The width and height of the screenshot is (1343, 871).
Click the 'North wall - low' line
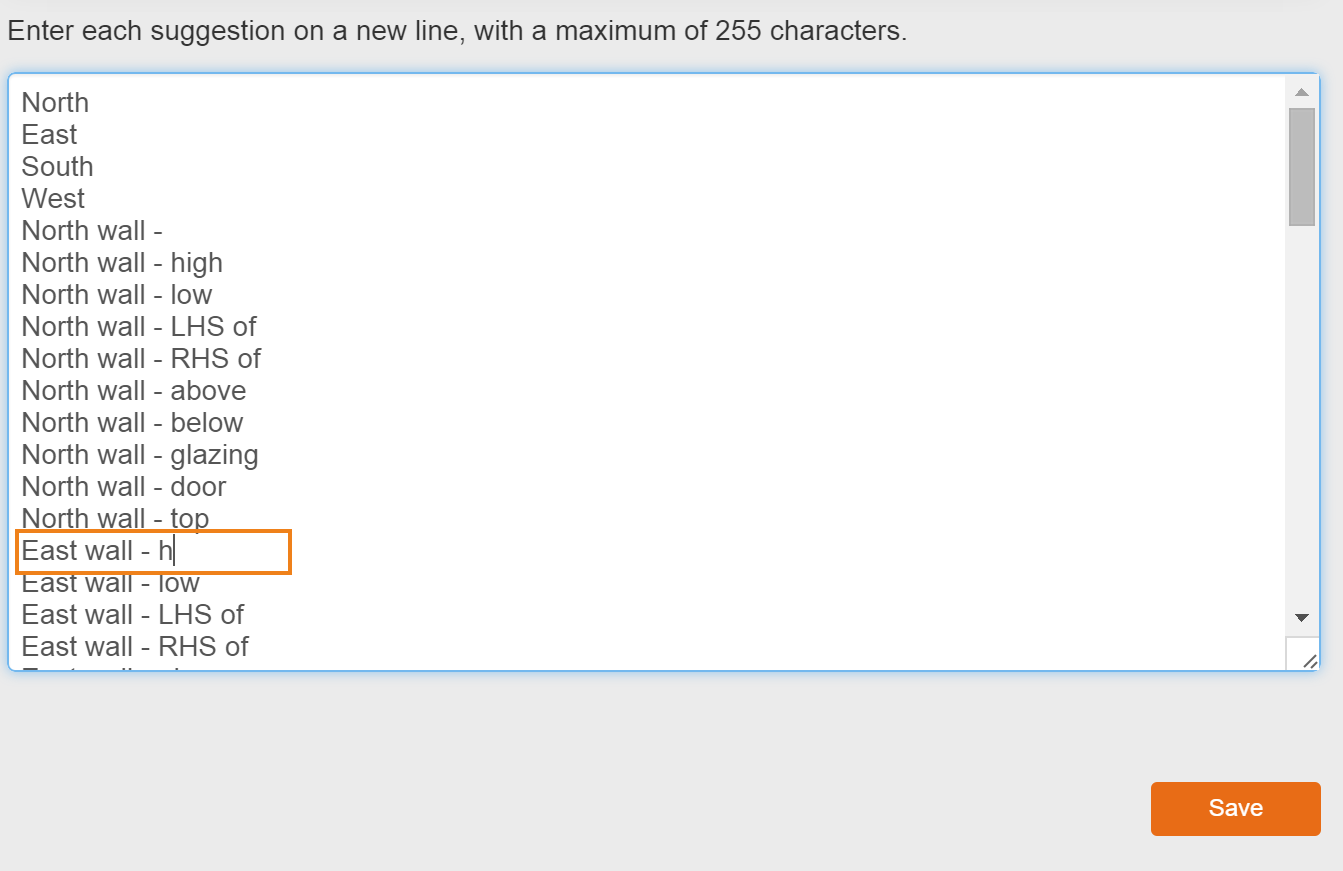point(117,295)
